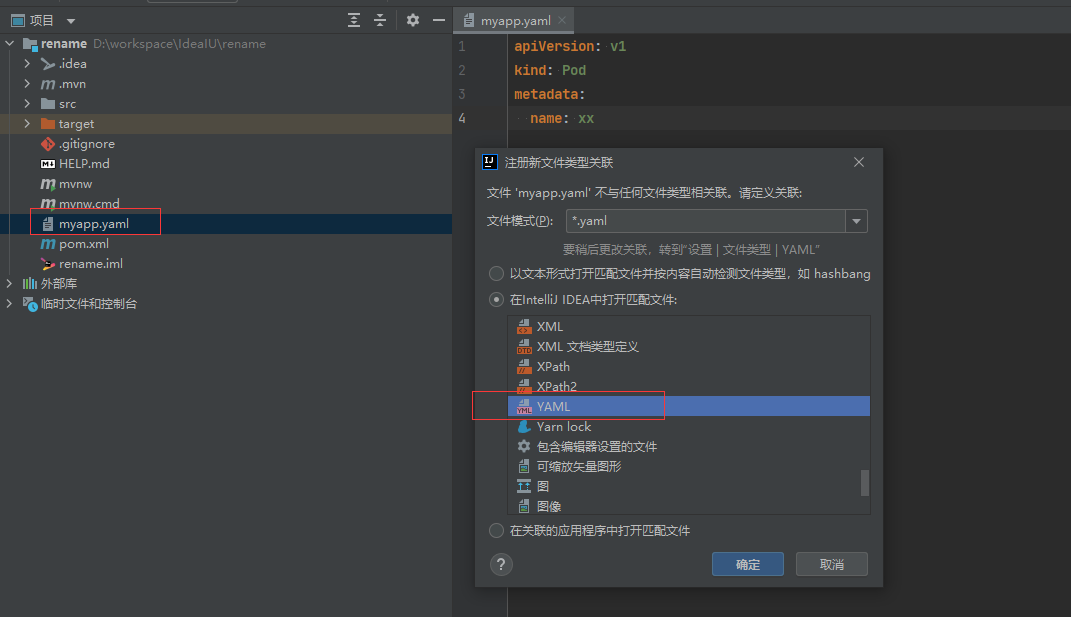Click the scratches 临时文件和控制台 icon

click(30, 303)
